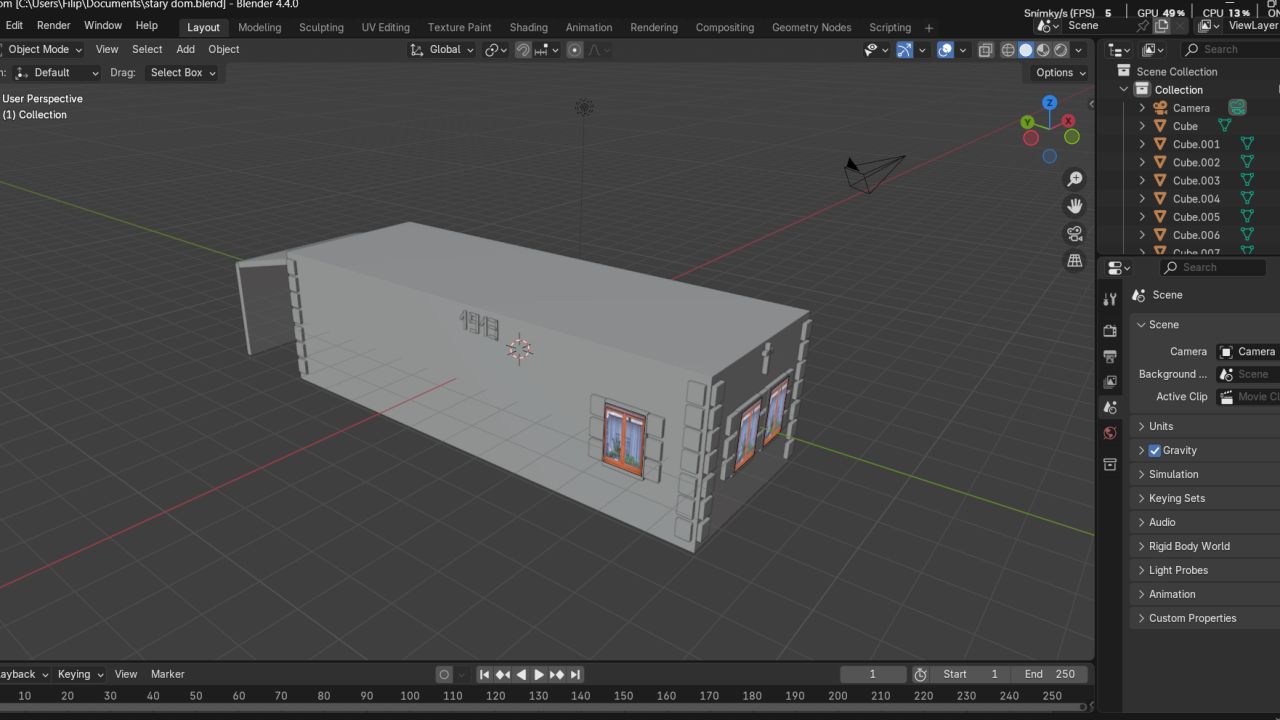Play the animation
This screenshot has height=720, width=1280.
[539, 674]
